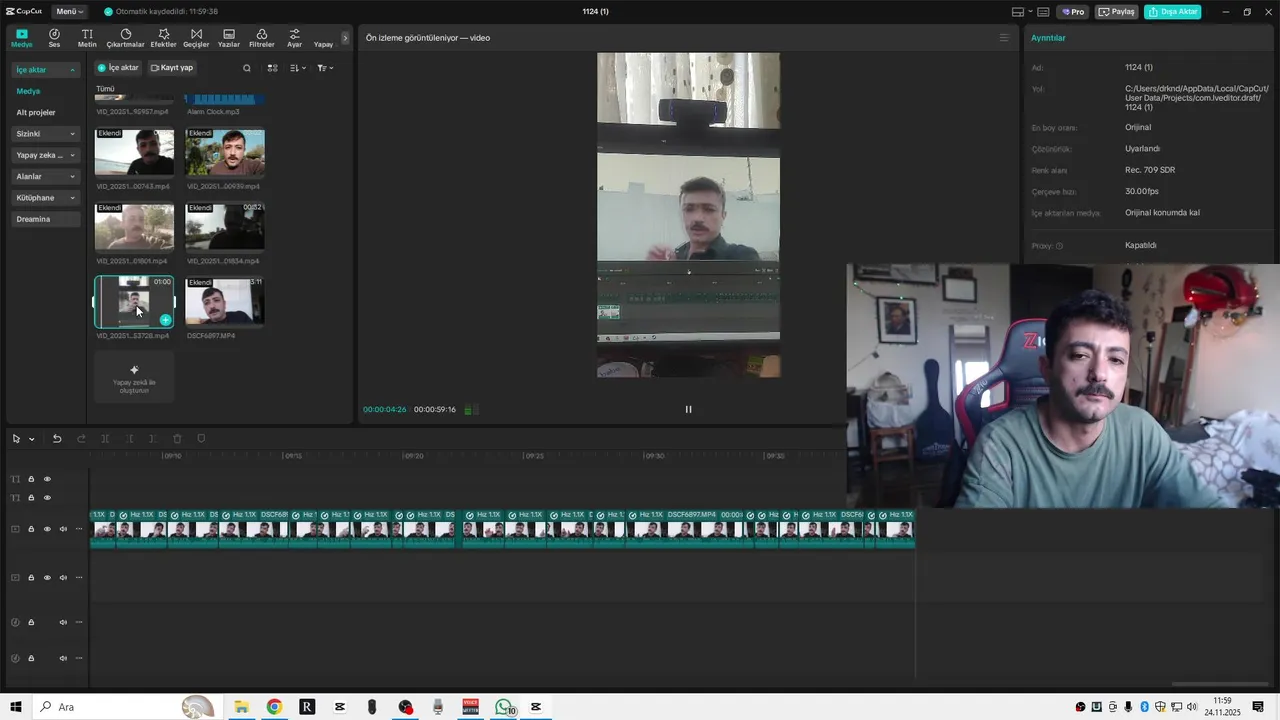Click the 09:20 mark on the timeline ruler

(x=413, y=456)
